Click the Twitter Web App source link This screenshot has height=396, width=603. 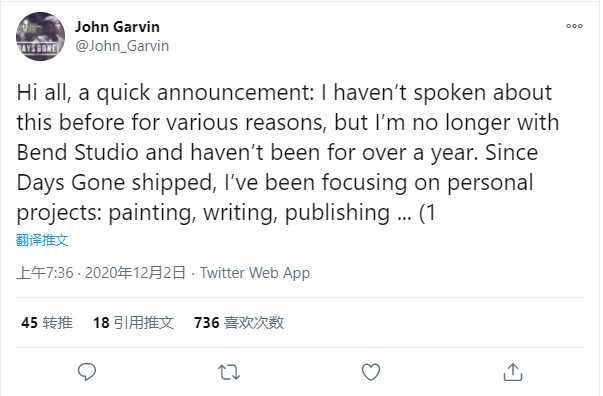255,273
